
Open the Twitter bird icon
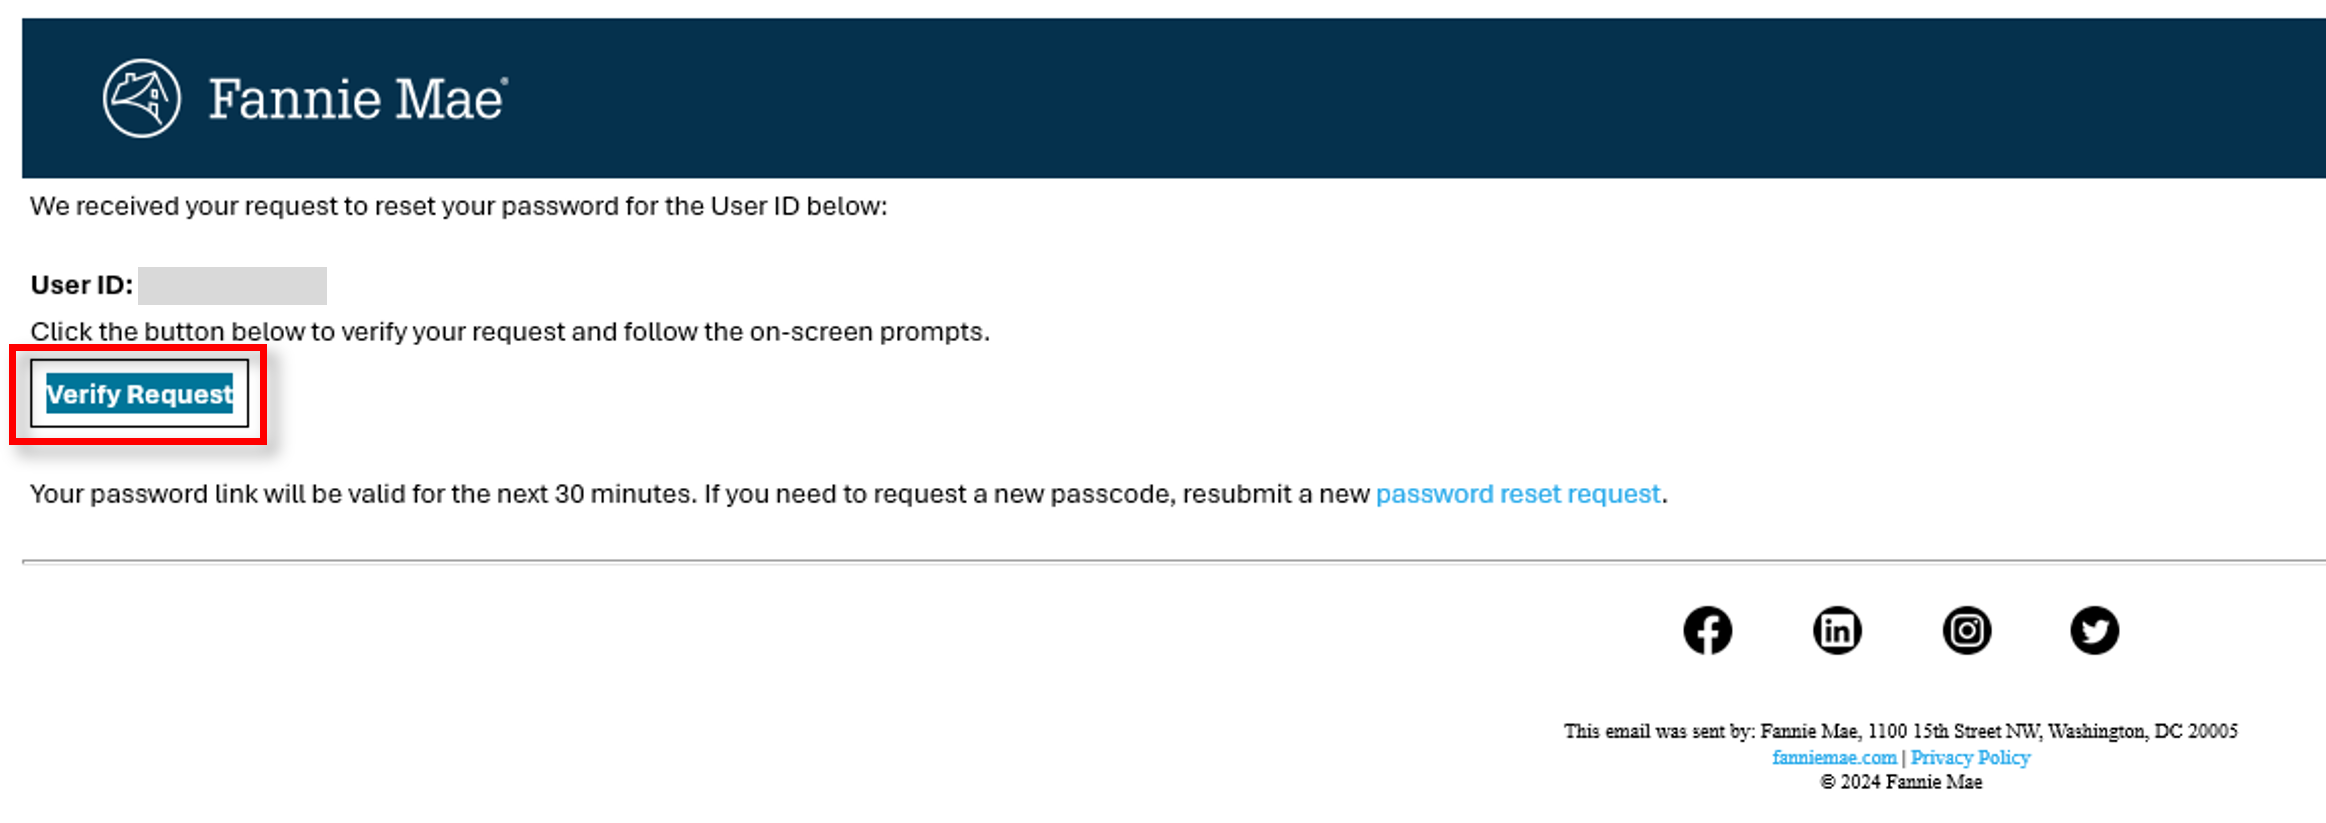click(x=2094, y=631)
